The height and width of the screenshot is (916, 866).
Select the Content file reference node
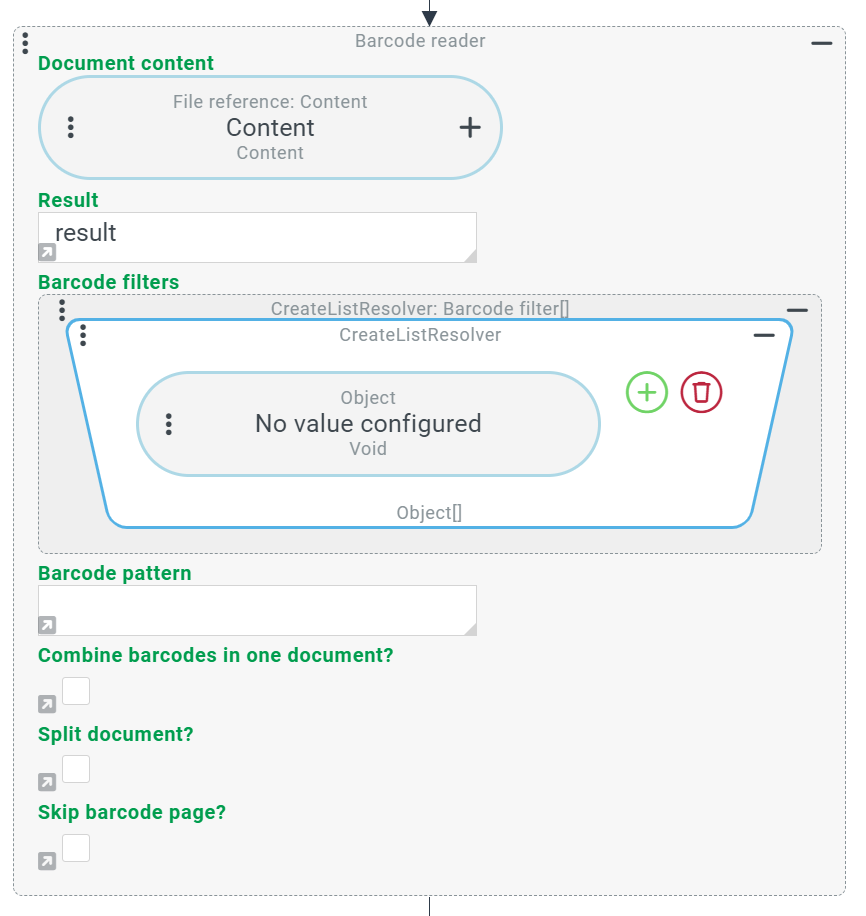[270, 127]
